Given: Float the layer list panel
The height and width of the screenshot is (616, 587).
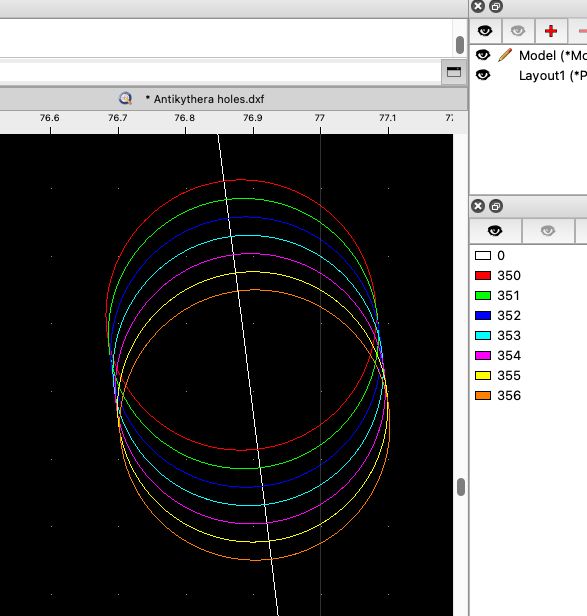Looking at the screenshot, I should coord(496,206).
